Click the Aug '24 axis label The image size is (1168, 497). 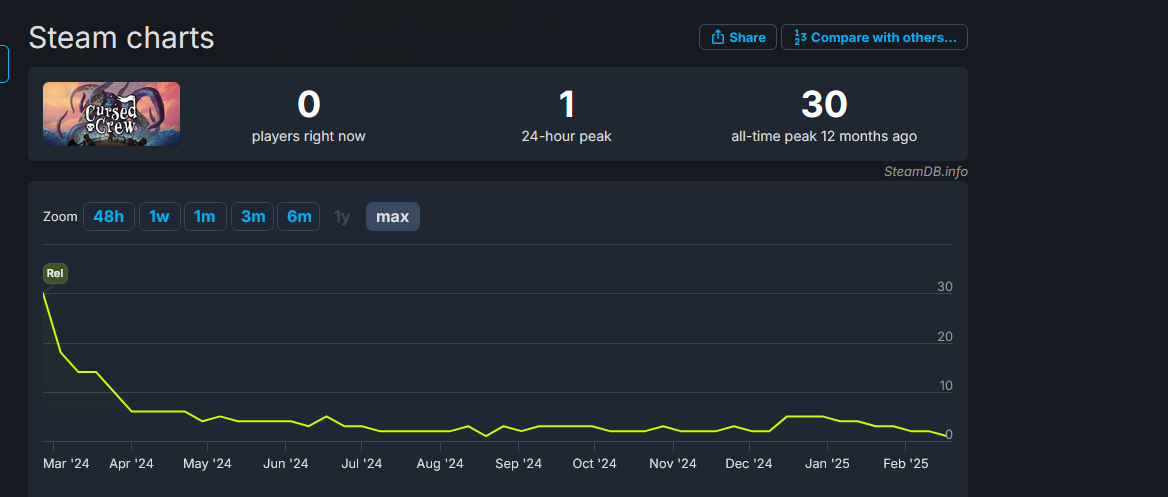(440, 463)
